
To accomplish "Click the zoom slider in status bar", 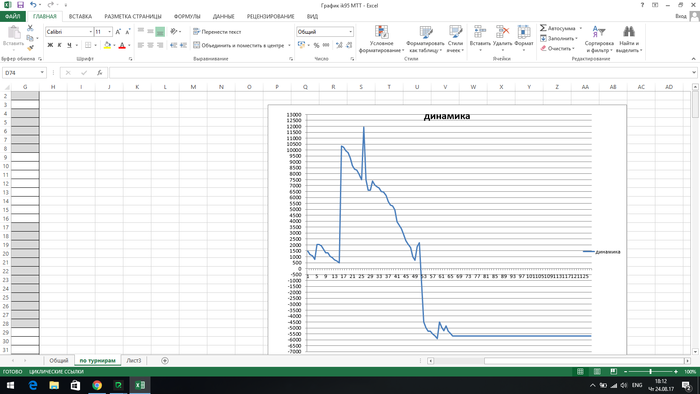I will 650,372.
